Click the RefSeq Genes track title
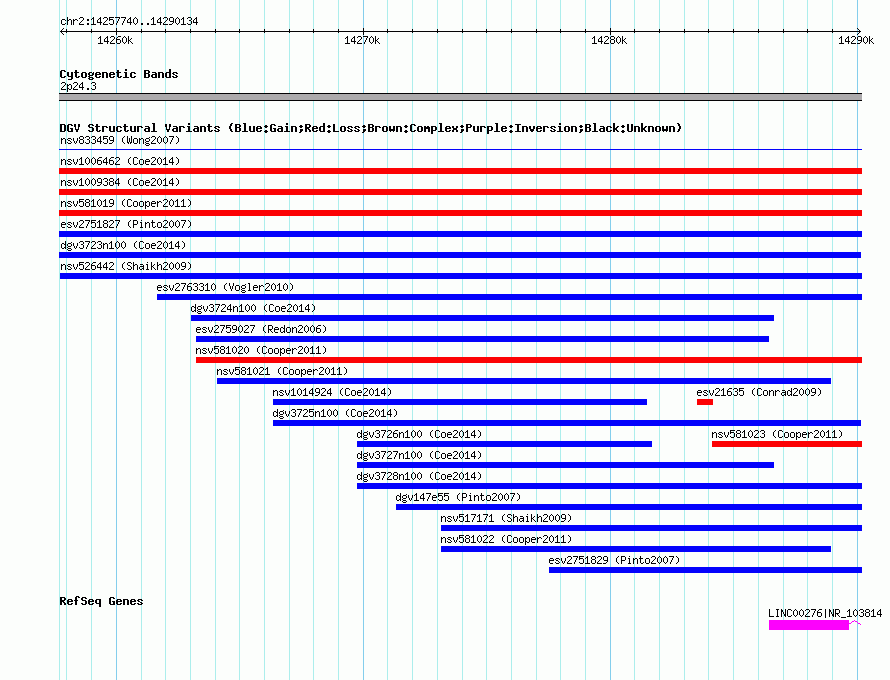This screenshot has height=680, width=890. [x=101, y=601]
